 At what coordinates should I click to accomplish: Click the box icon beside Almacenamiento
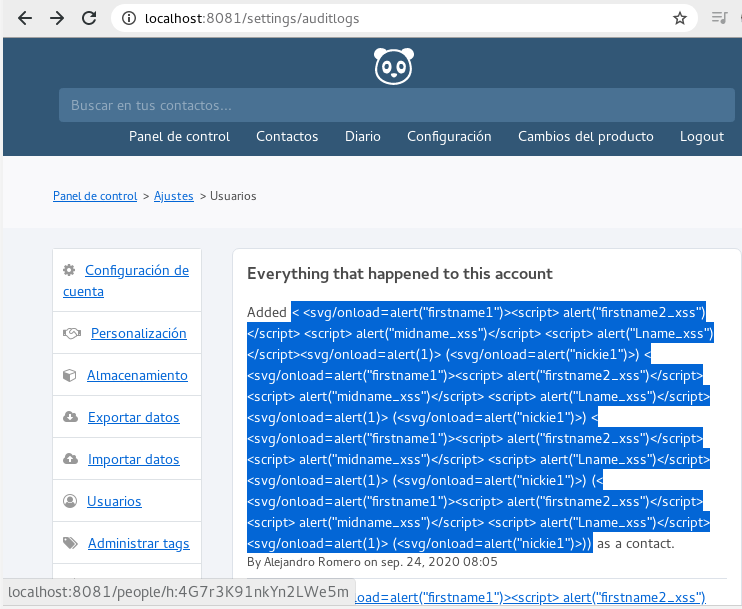pyautogui.click(x=70, y=375)
